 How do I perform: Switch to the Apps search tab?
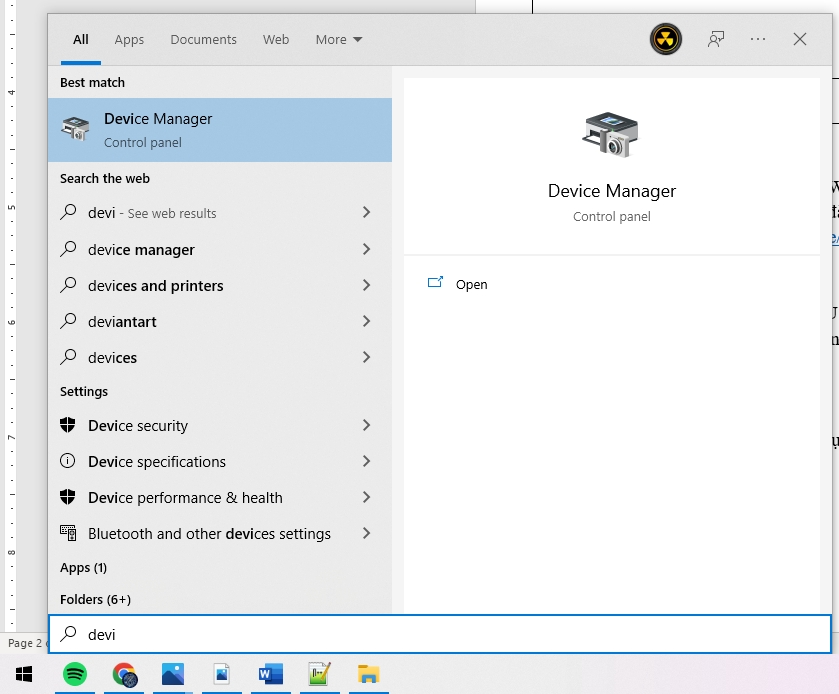pos(129,40)
